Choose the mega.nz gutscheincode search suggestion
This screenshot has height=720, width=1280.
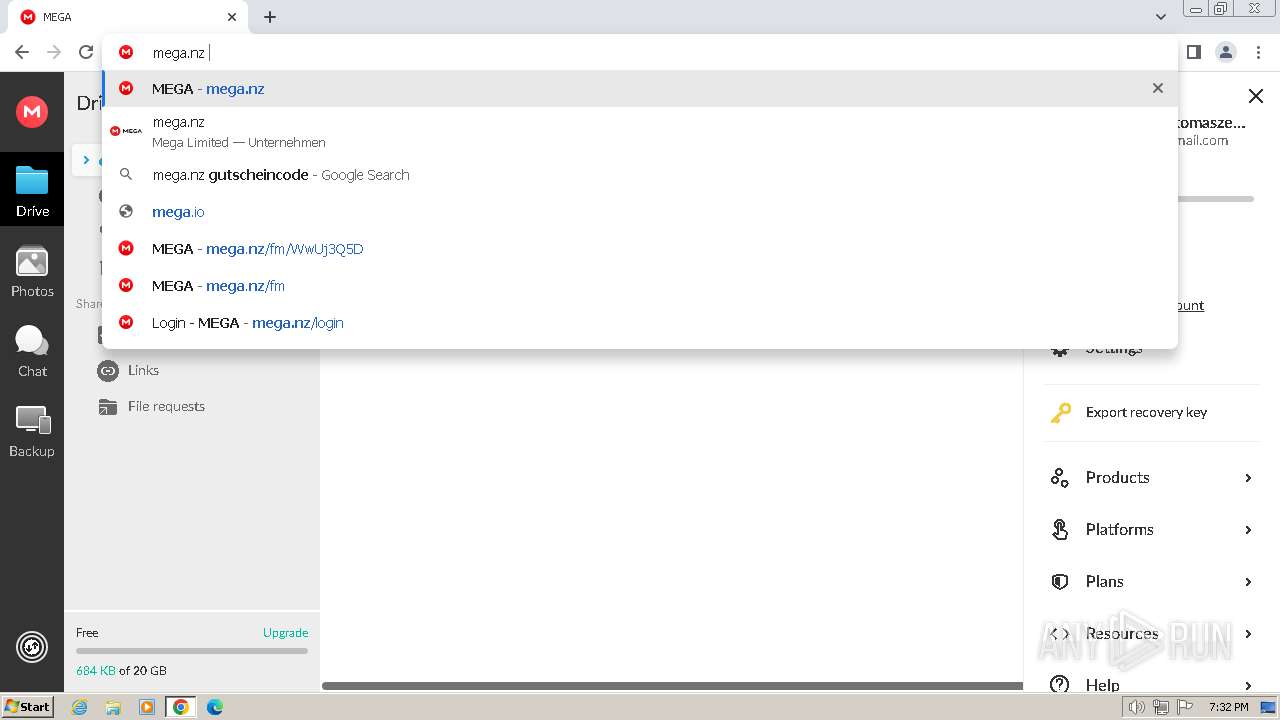pyautogui.click(x=640, y=175)
